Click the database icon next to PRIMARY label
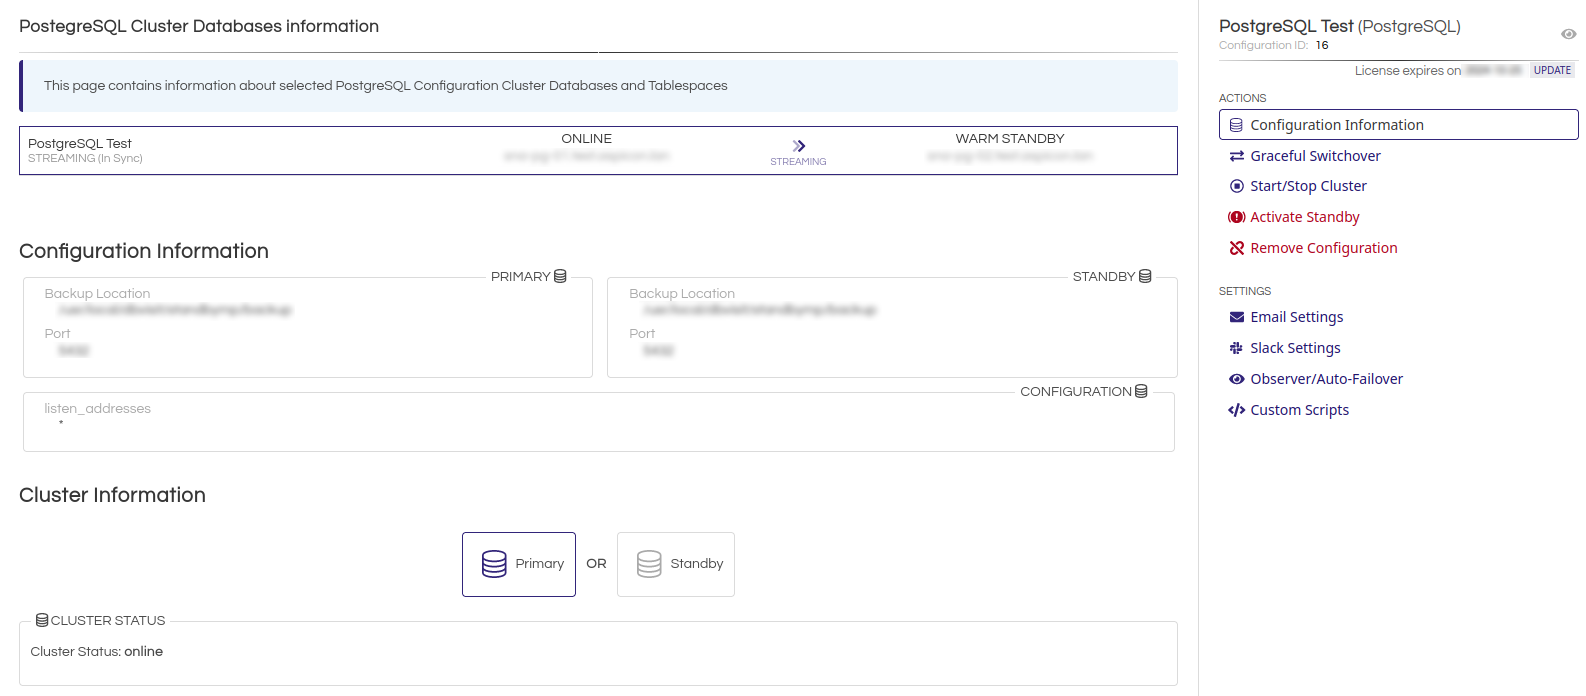This screenshot has width=1586, height=696. (x=560, y=276)
